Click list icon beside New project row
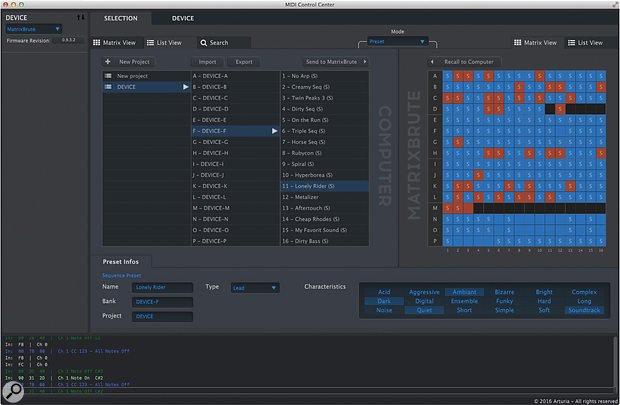 click(108, 76)
